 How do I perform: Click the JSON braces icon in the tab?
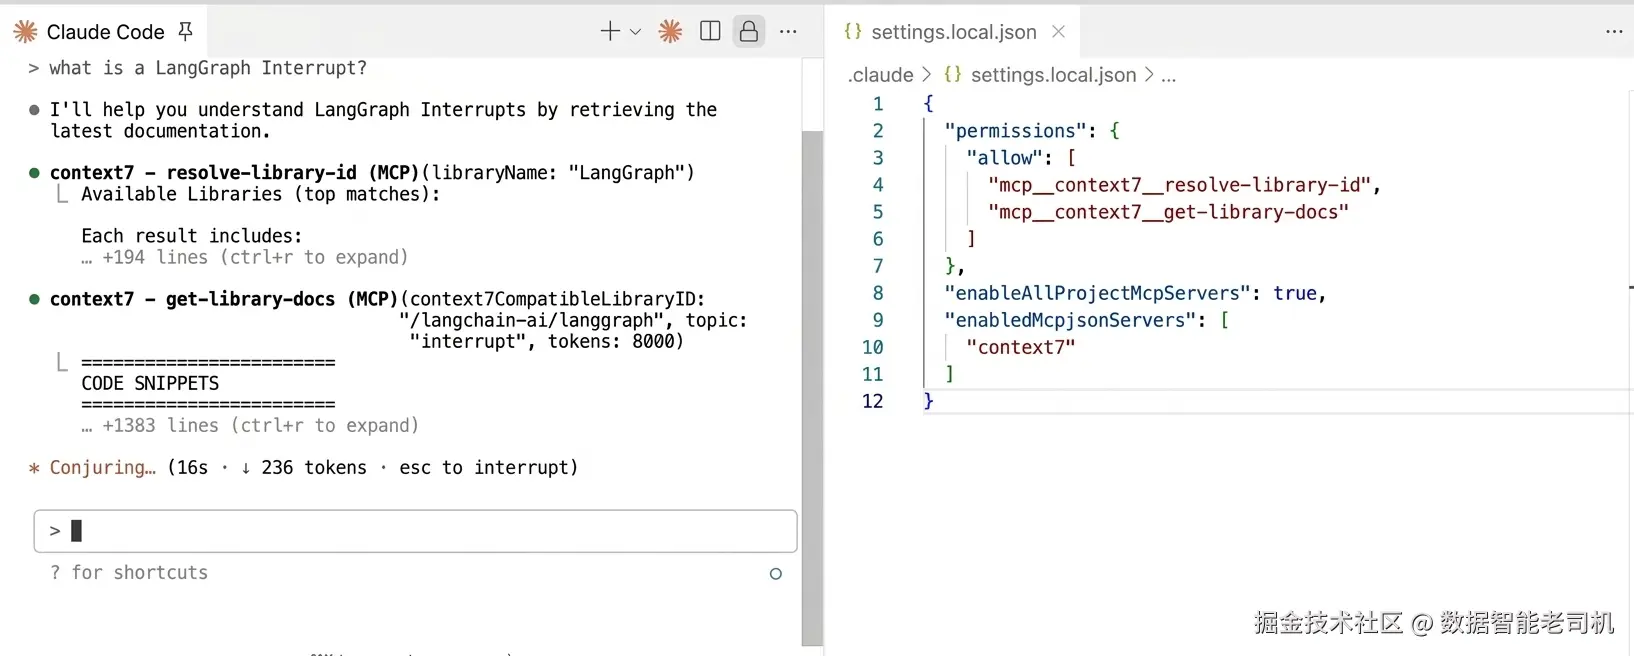[x=853, y=31]
